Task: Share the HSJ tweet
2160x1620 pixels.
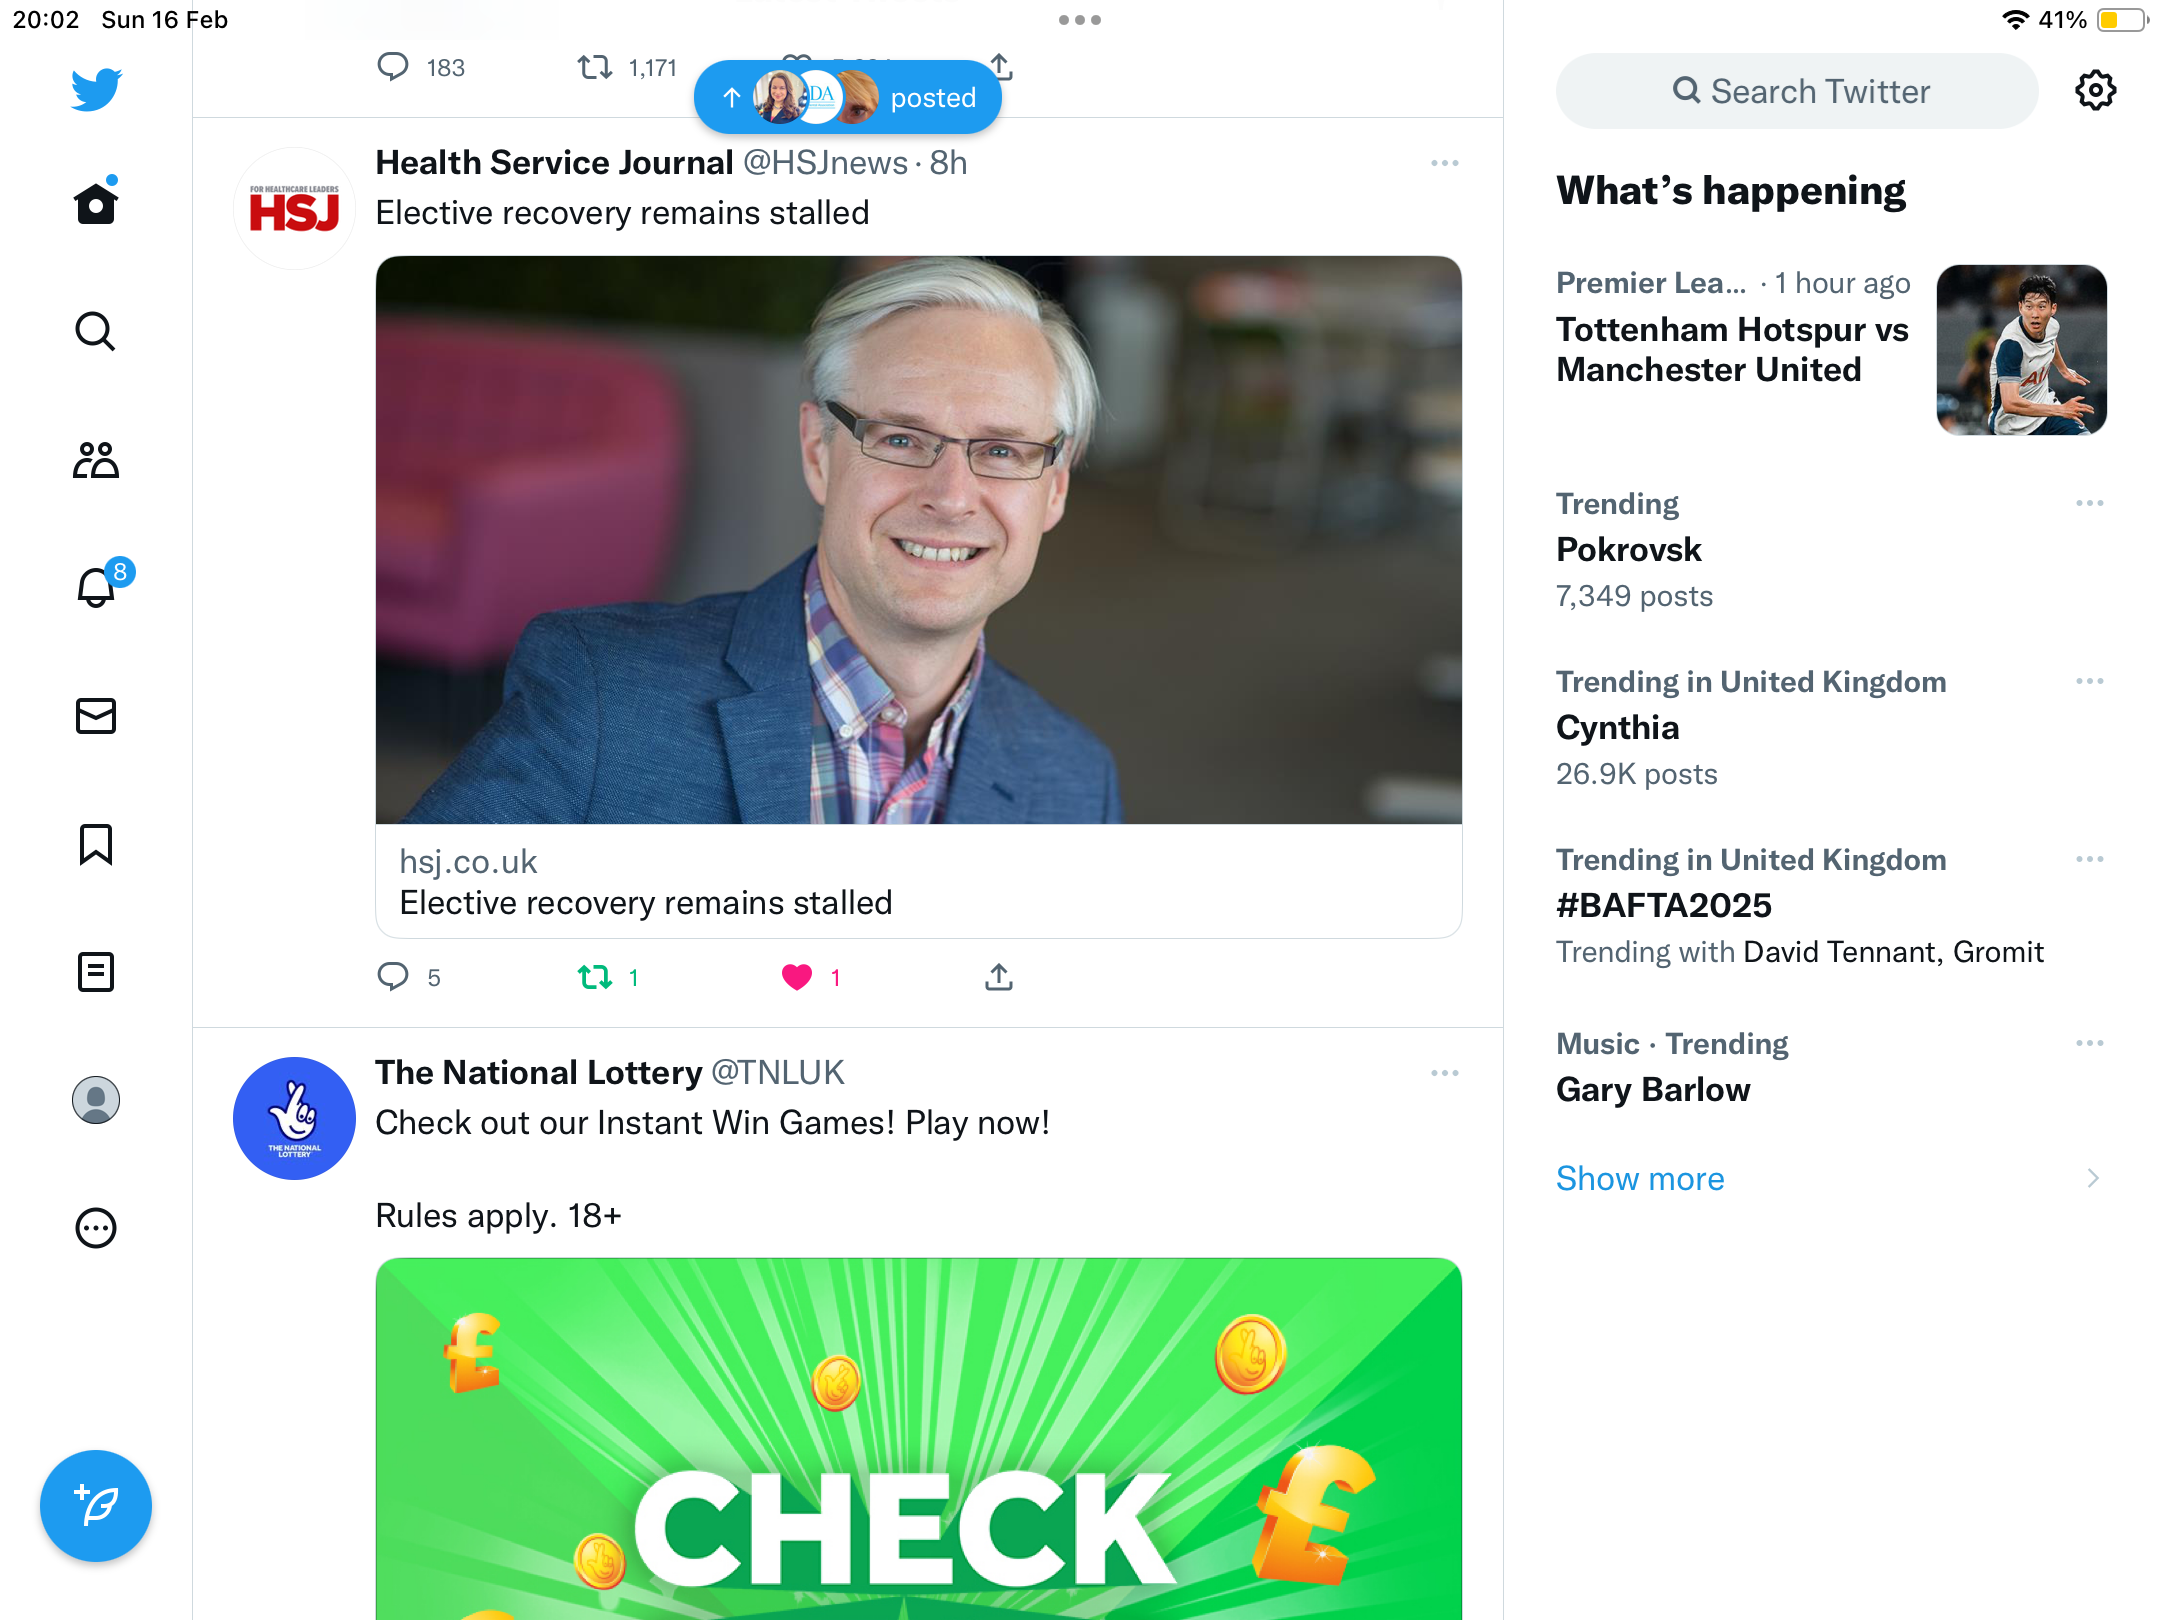Action: tap(998, 976)
